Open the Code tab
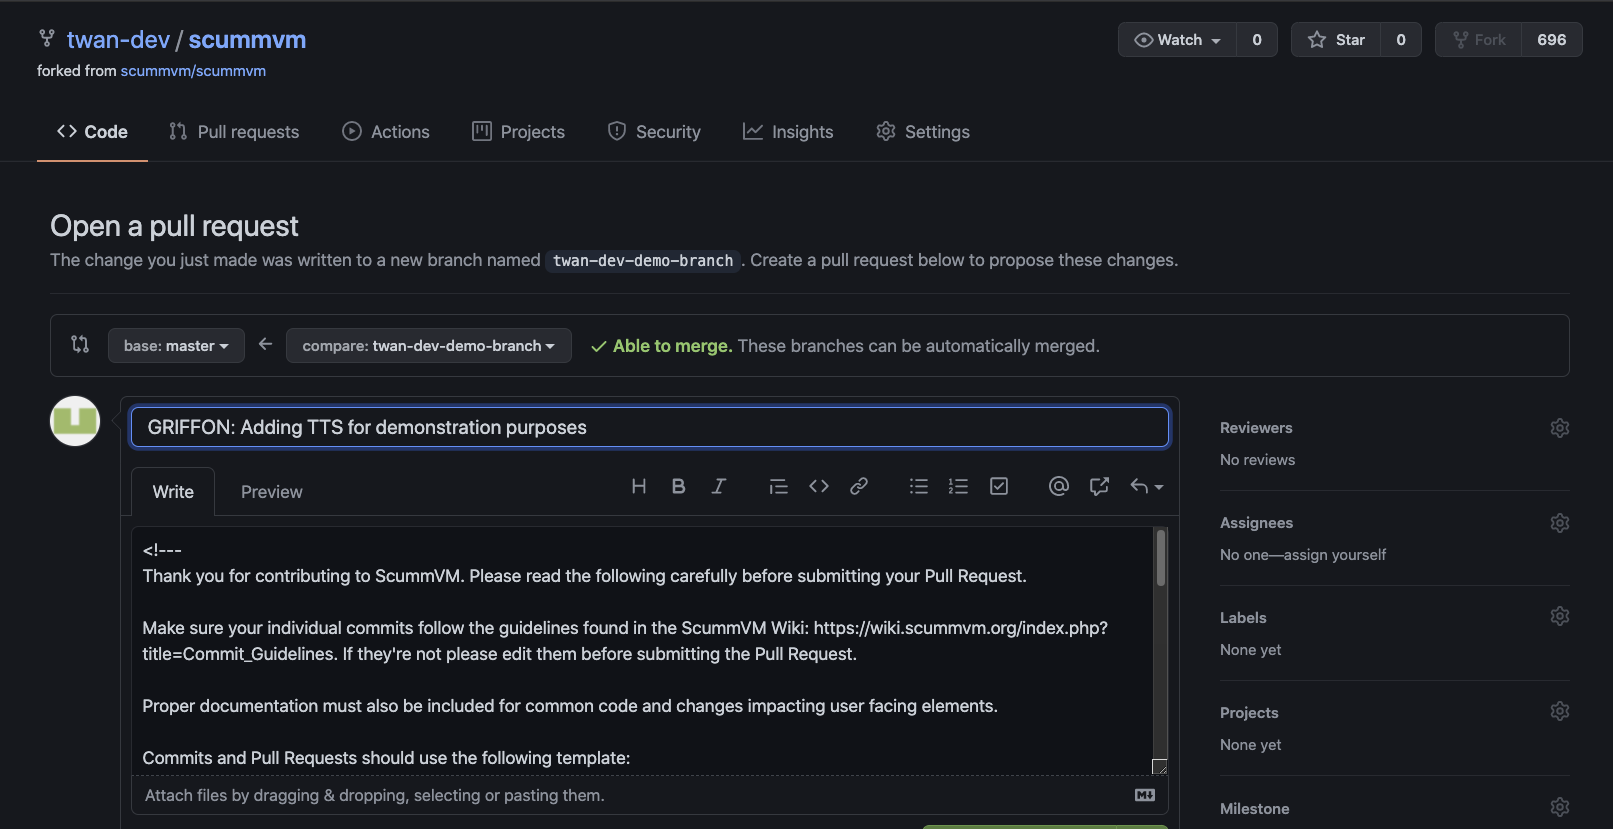This screenshot has height=829, width=1613. pos(92,132)
